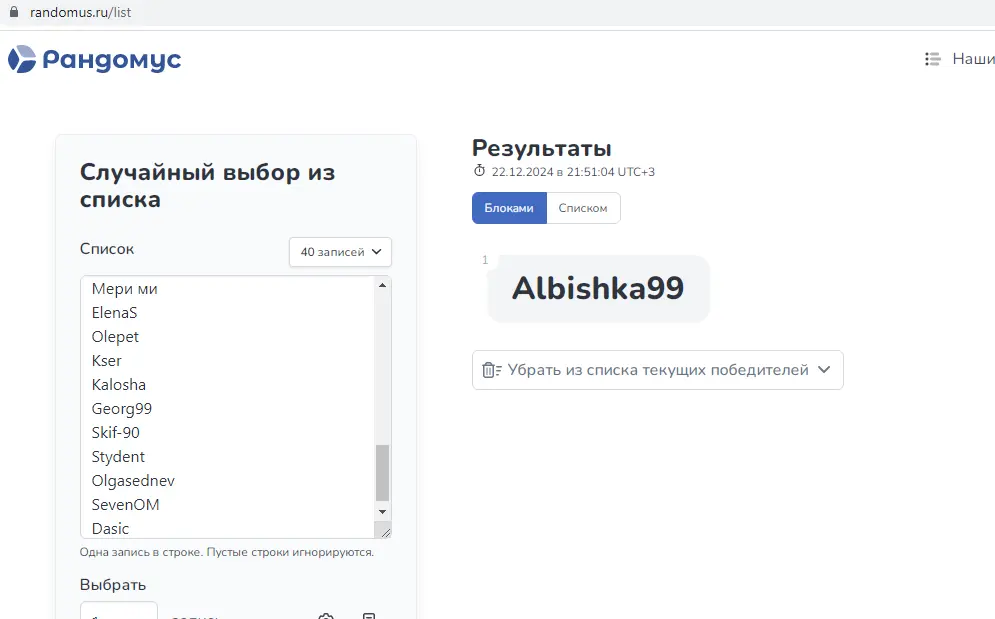Click the Kalosha list entry
This screenshot has height=619, width=995.
click(119, 385)
